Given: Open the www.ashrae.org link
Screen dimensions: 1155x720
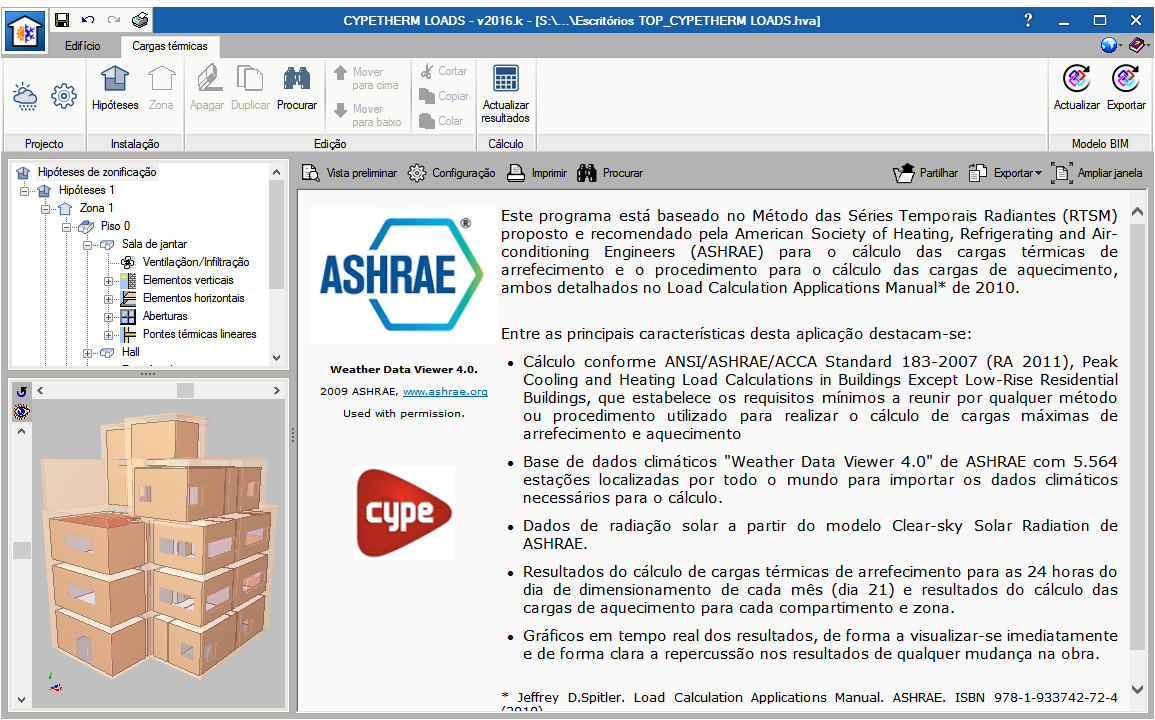Looking at the screenshot, I should pos(445,391).
